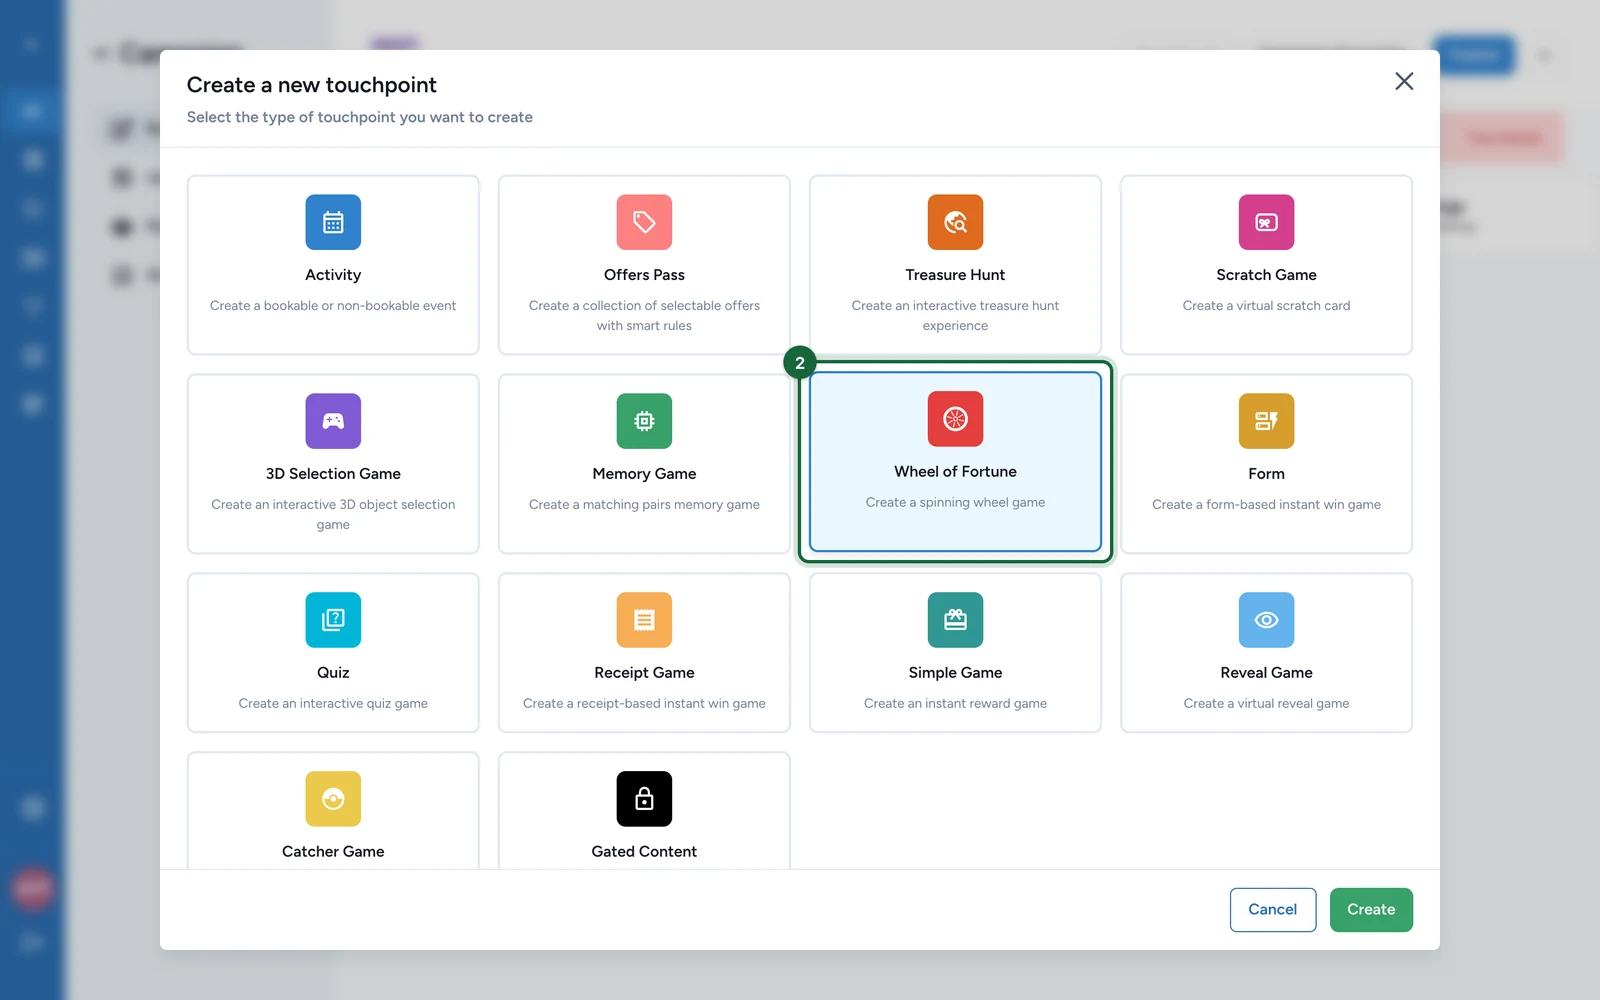The width and height of the screenshot is (1600, 1000).
Task: Click "Create a bookable or non-bookable event" text
Action: pyautogui.click(x=333, y=306)
